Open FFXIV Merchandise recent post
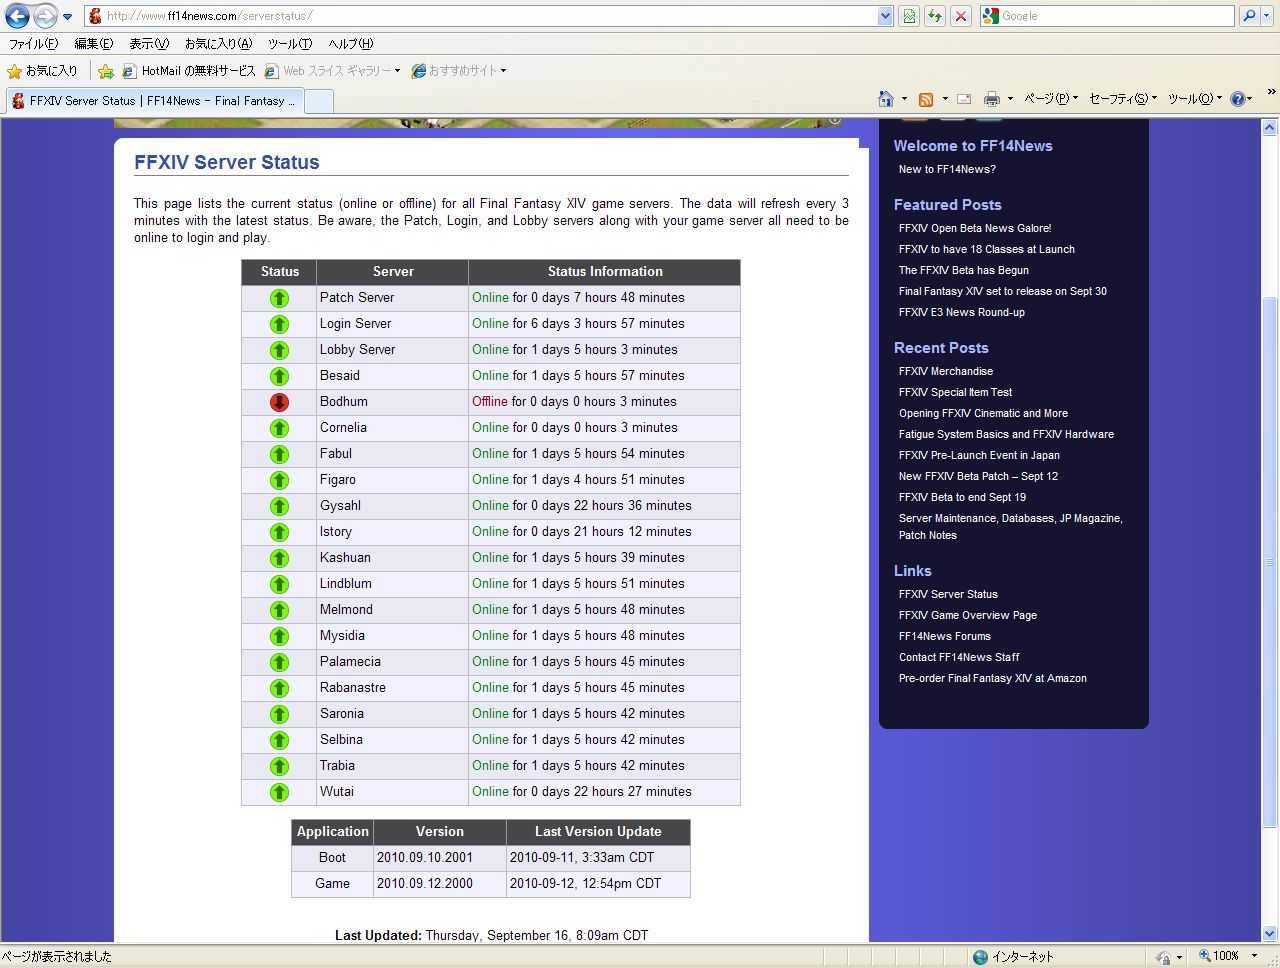 click(x=946, y=371)
